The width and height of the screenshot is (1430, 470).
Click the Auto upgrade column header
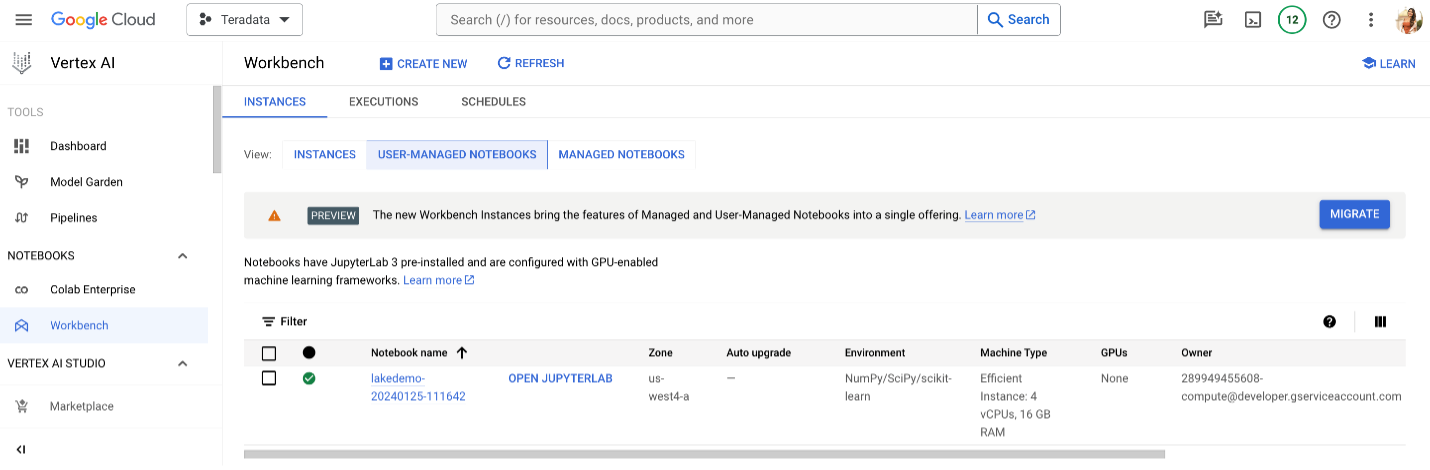point(759,353)
